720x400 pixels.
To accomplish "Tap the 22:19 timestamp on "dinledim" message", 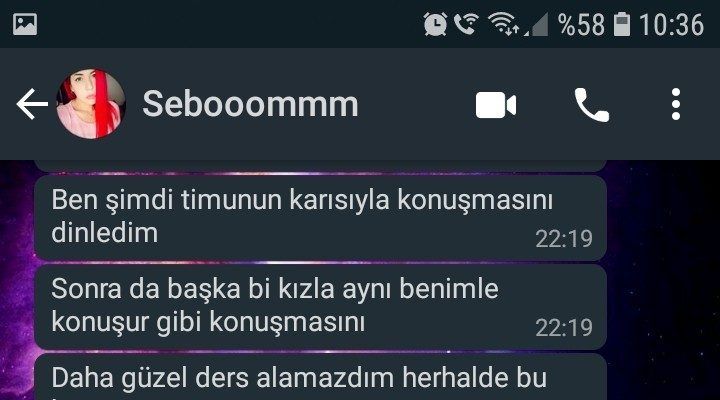I will point(564,239).
